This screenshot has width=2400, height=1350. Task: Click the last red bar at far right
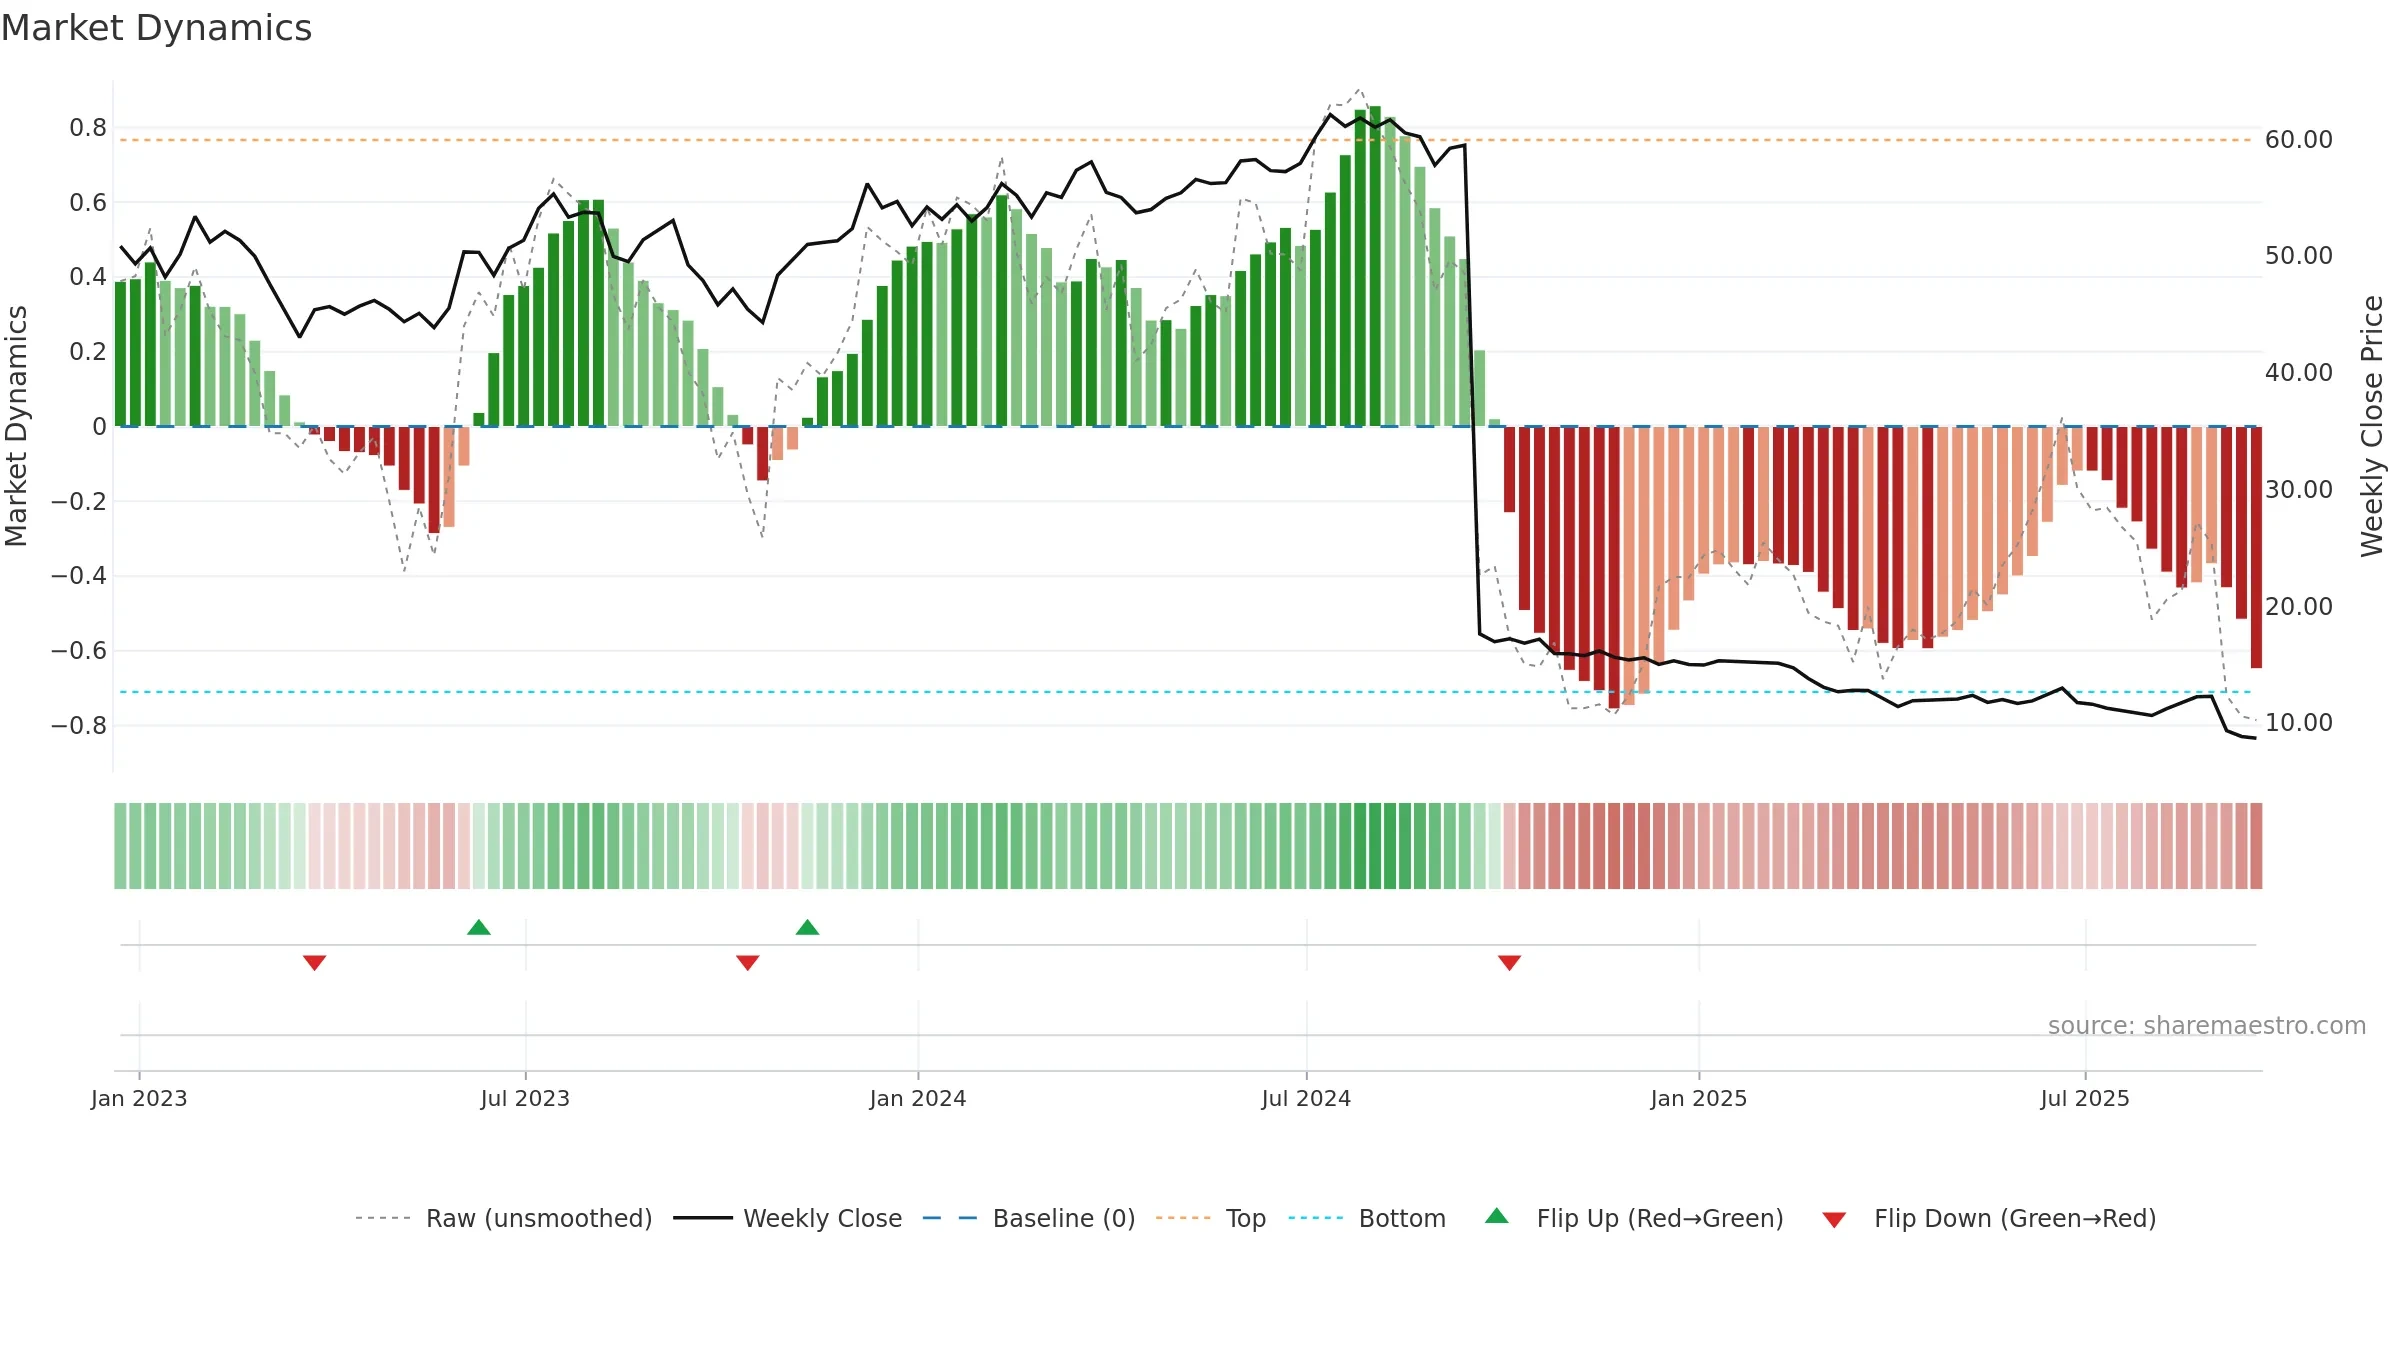pyautogui.click(x=2256, y=547)
